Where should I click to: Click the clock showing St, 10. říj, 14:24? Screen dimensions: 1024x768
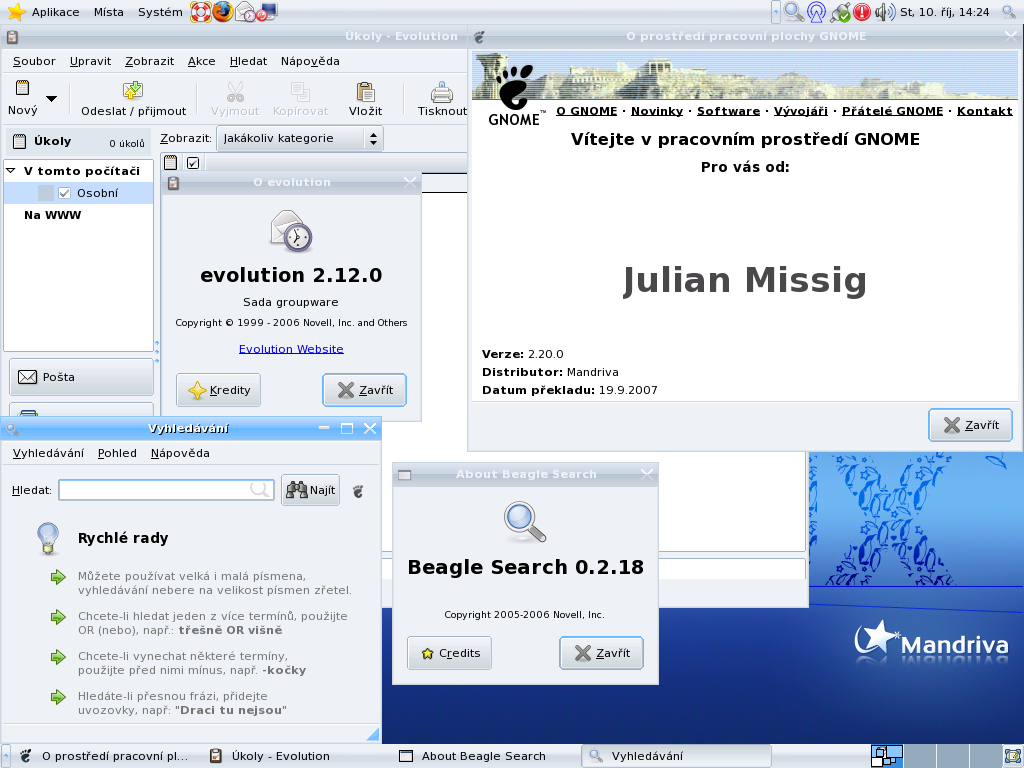(944, 12)
